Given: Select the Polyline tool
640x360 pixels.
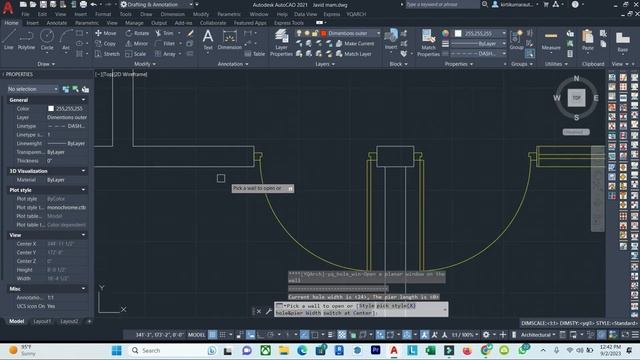Looking at the screenshot, I should pos(26,40).
